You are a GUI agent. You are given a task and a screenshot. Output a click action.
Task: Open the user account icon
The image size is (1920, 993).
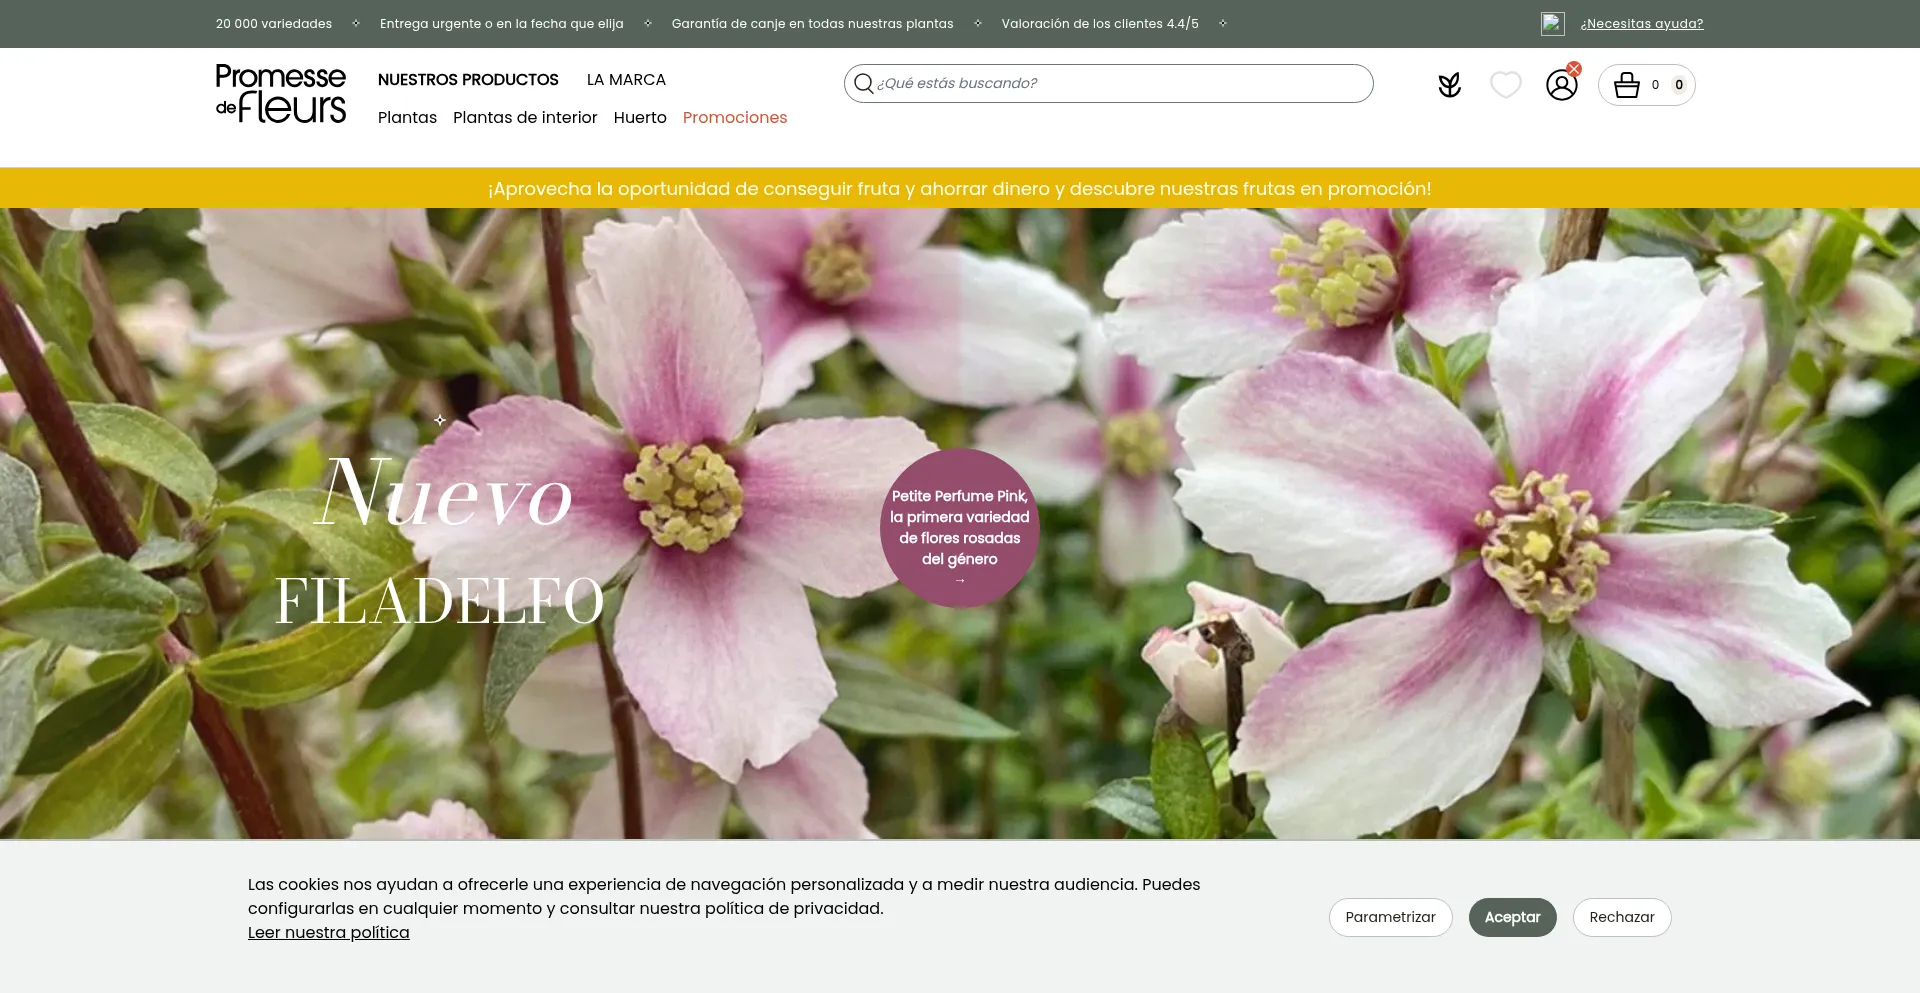1561,85
